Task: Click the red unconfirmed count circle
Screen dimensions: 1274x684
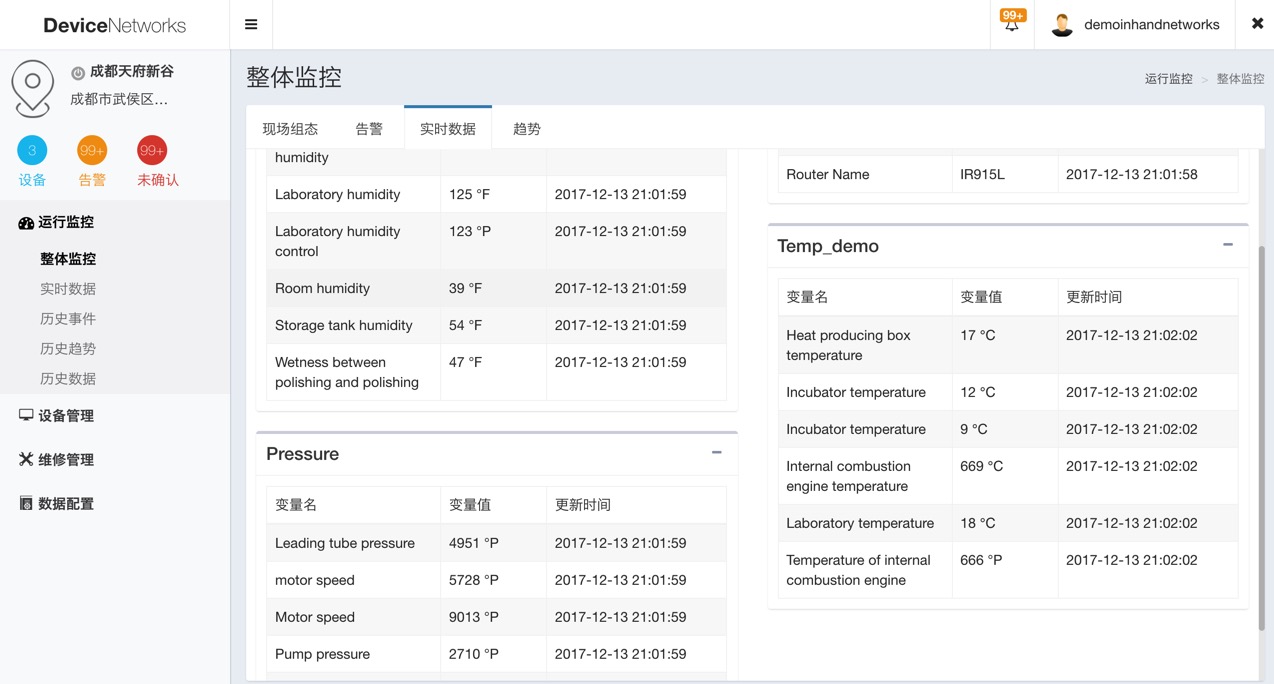Action: pyautogui.click(x=152, y=151)
